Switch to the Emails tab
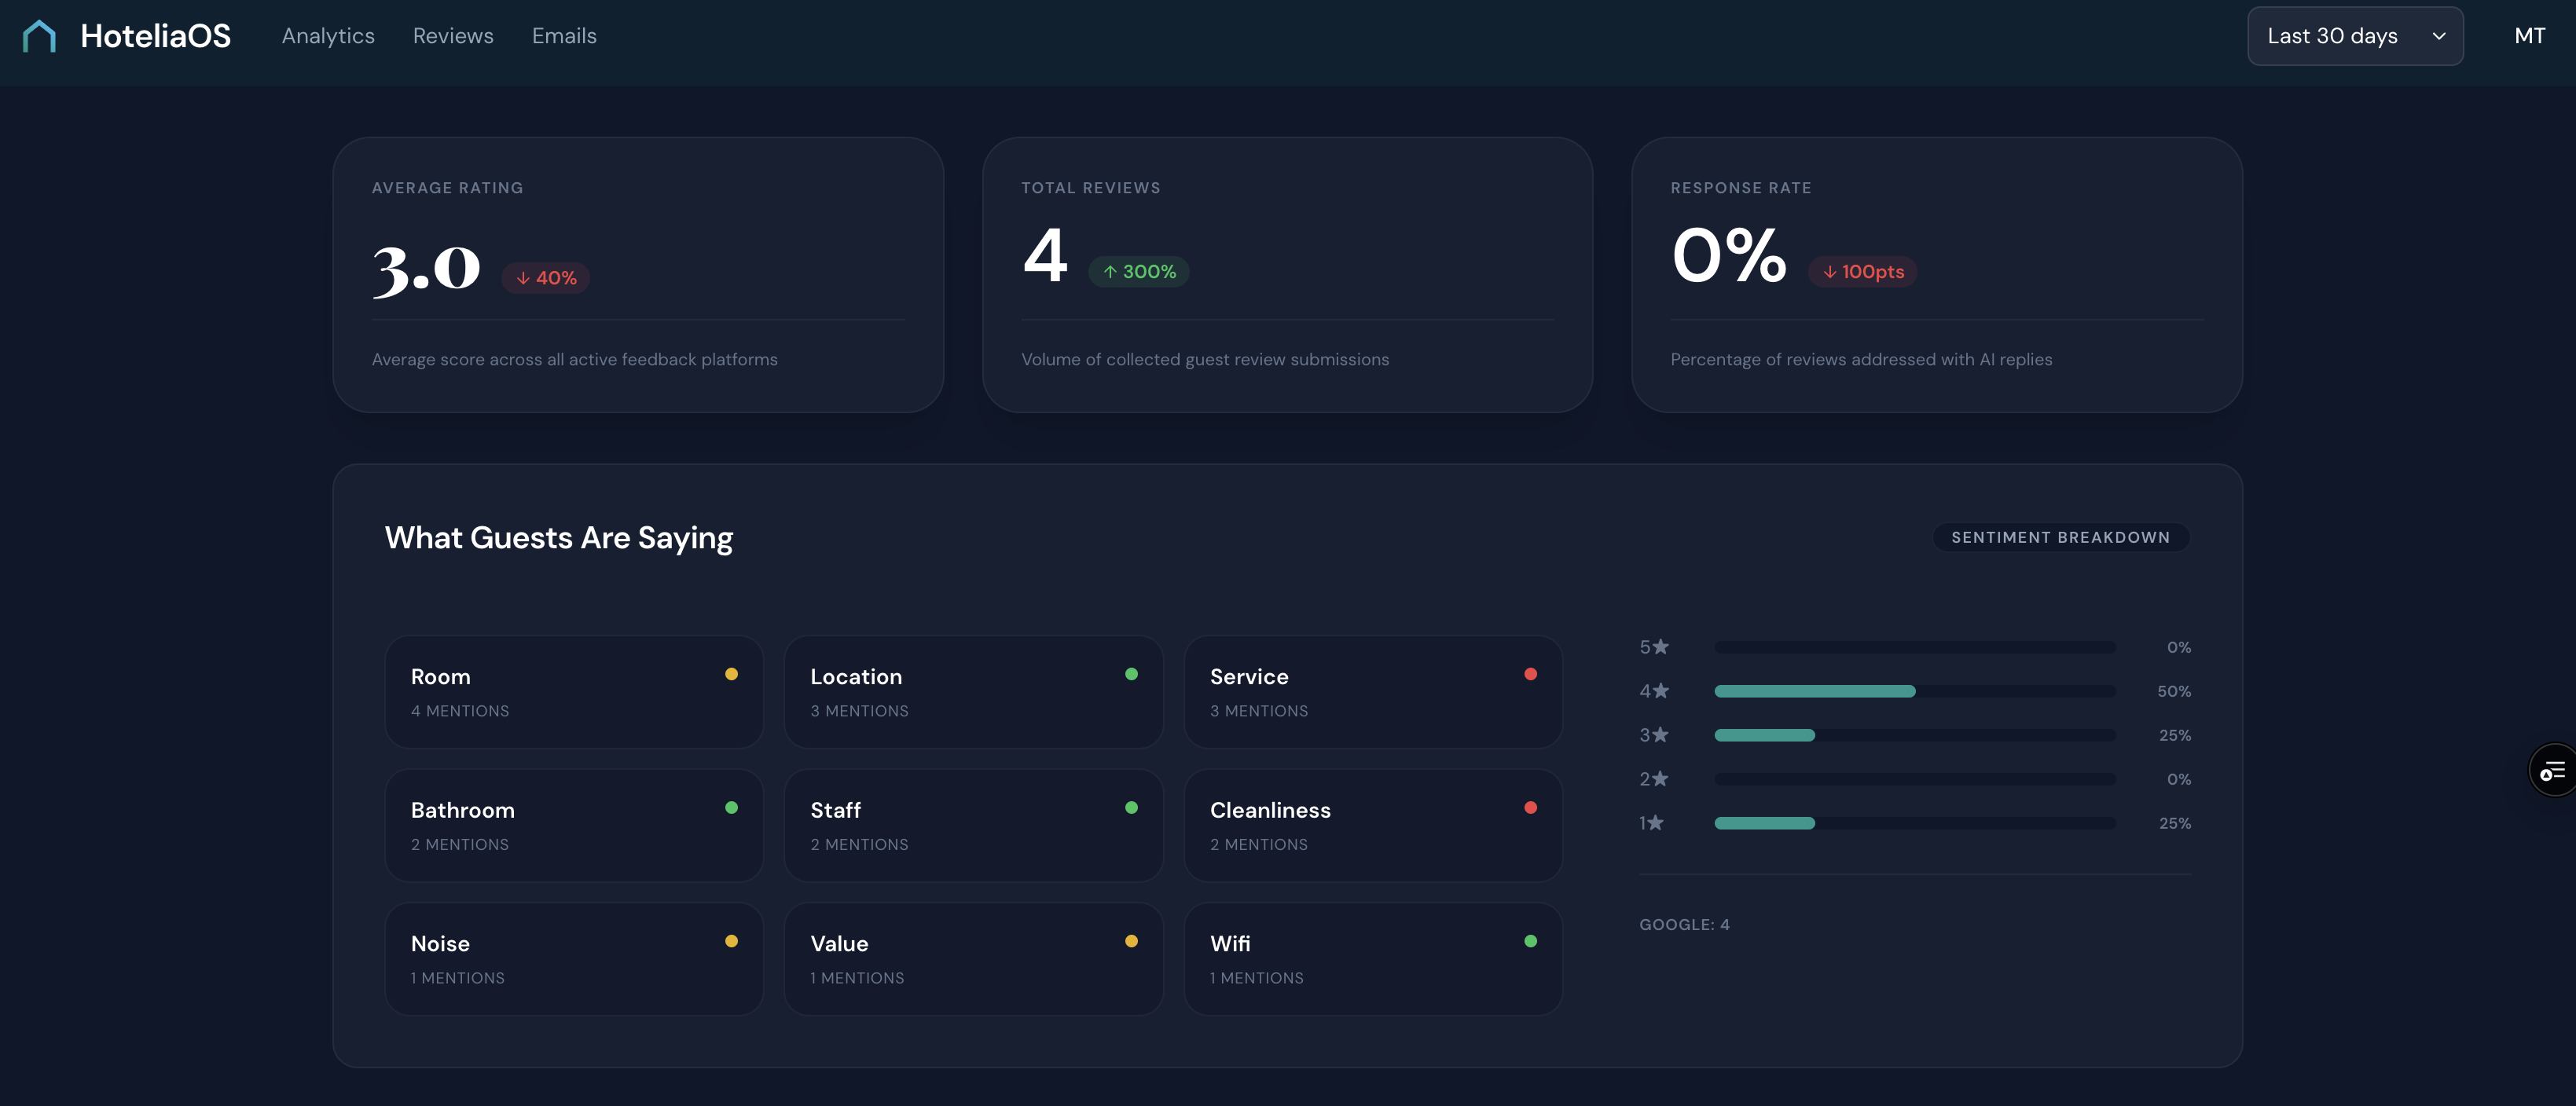Image resolution: width=2576 pixels, height=1106 pixels. click(564, 36)
